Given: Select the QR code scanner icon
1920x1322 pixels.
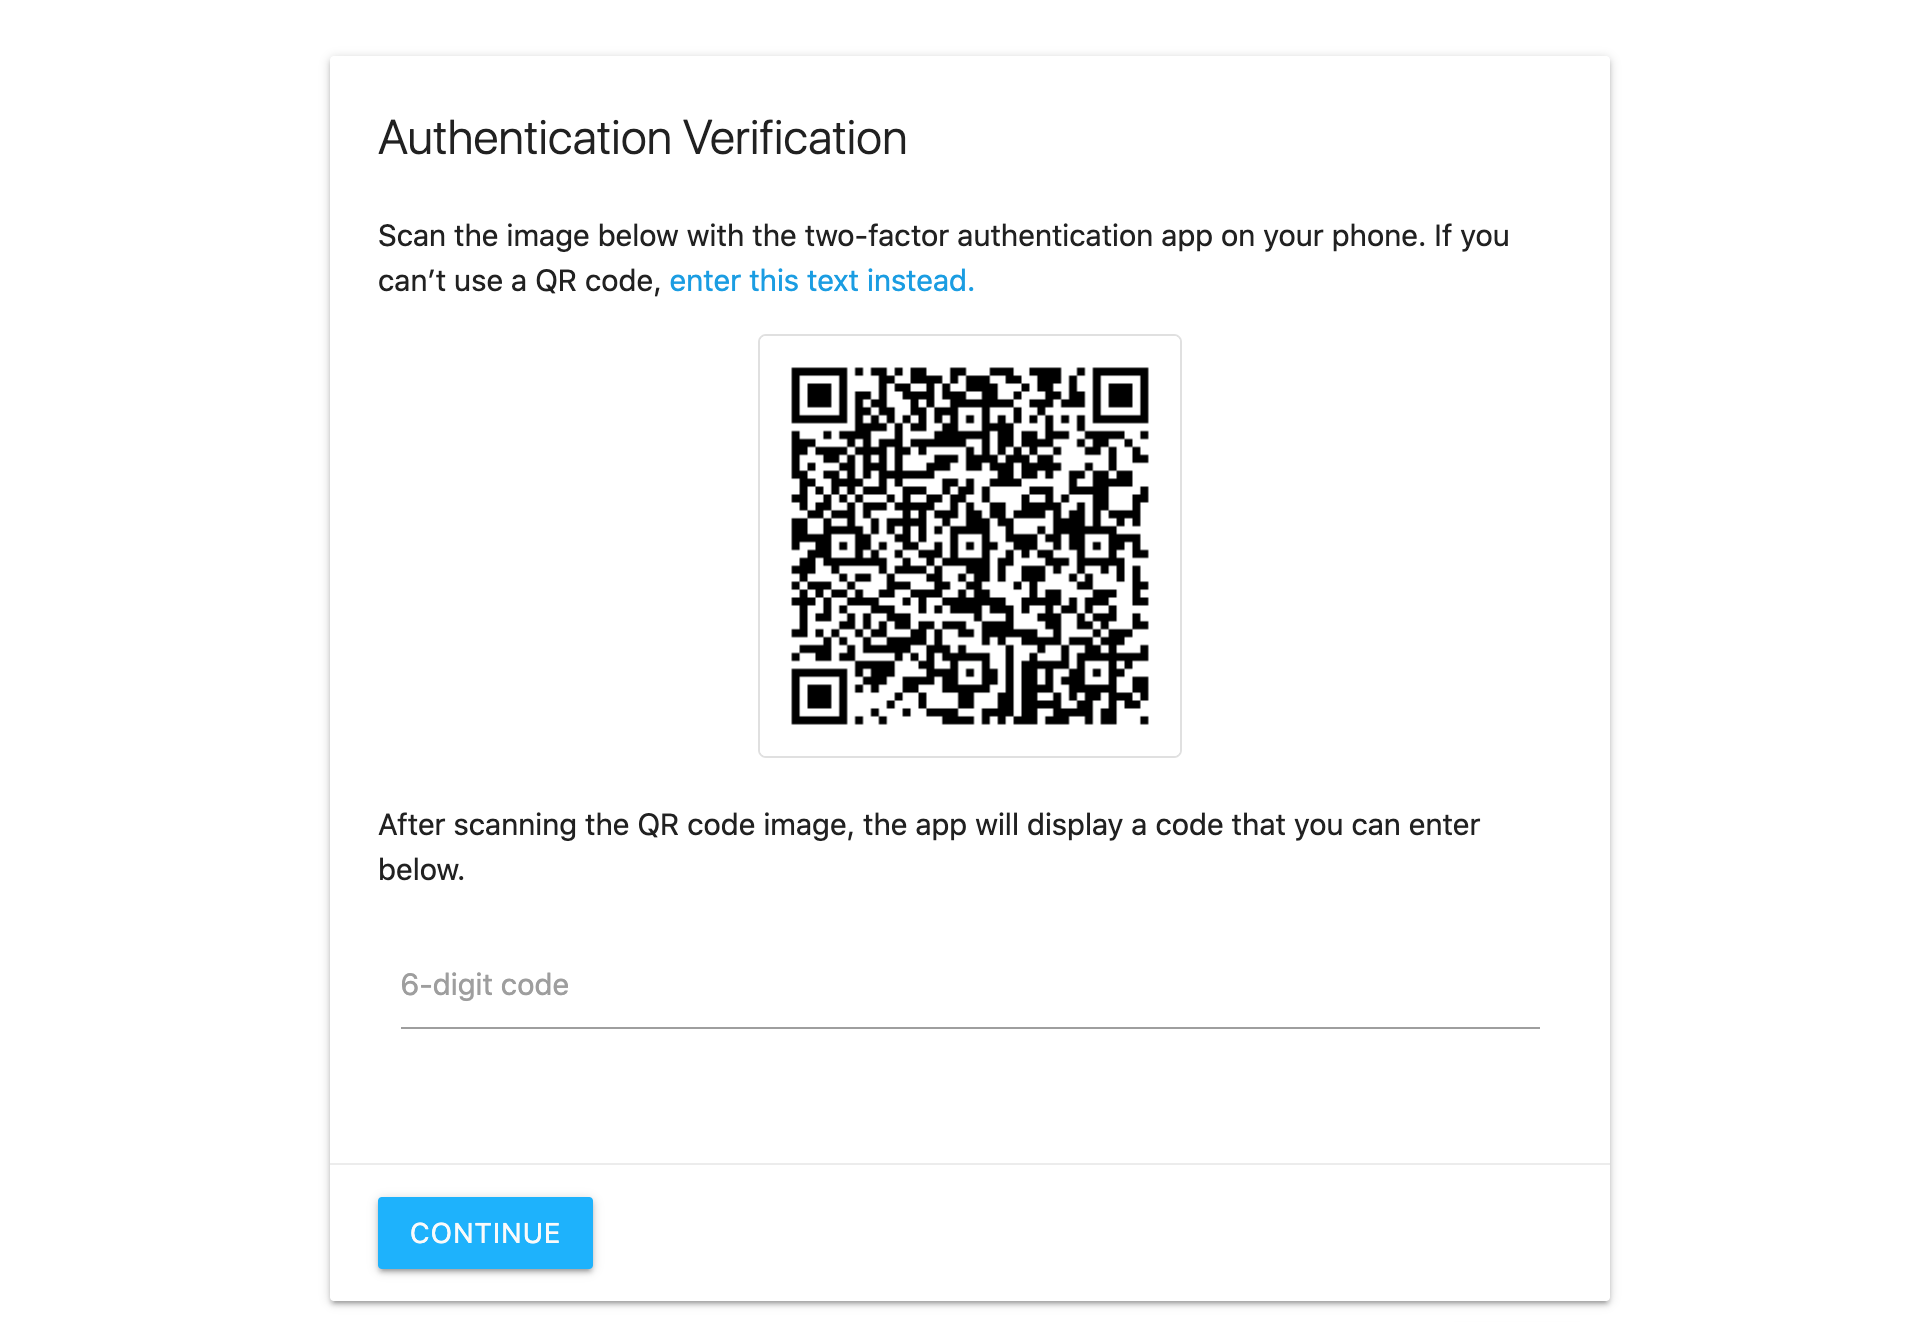Looking at the screenshot, I should tap(970, 544).
